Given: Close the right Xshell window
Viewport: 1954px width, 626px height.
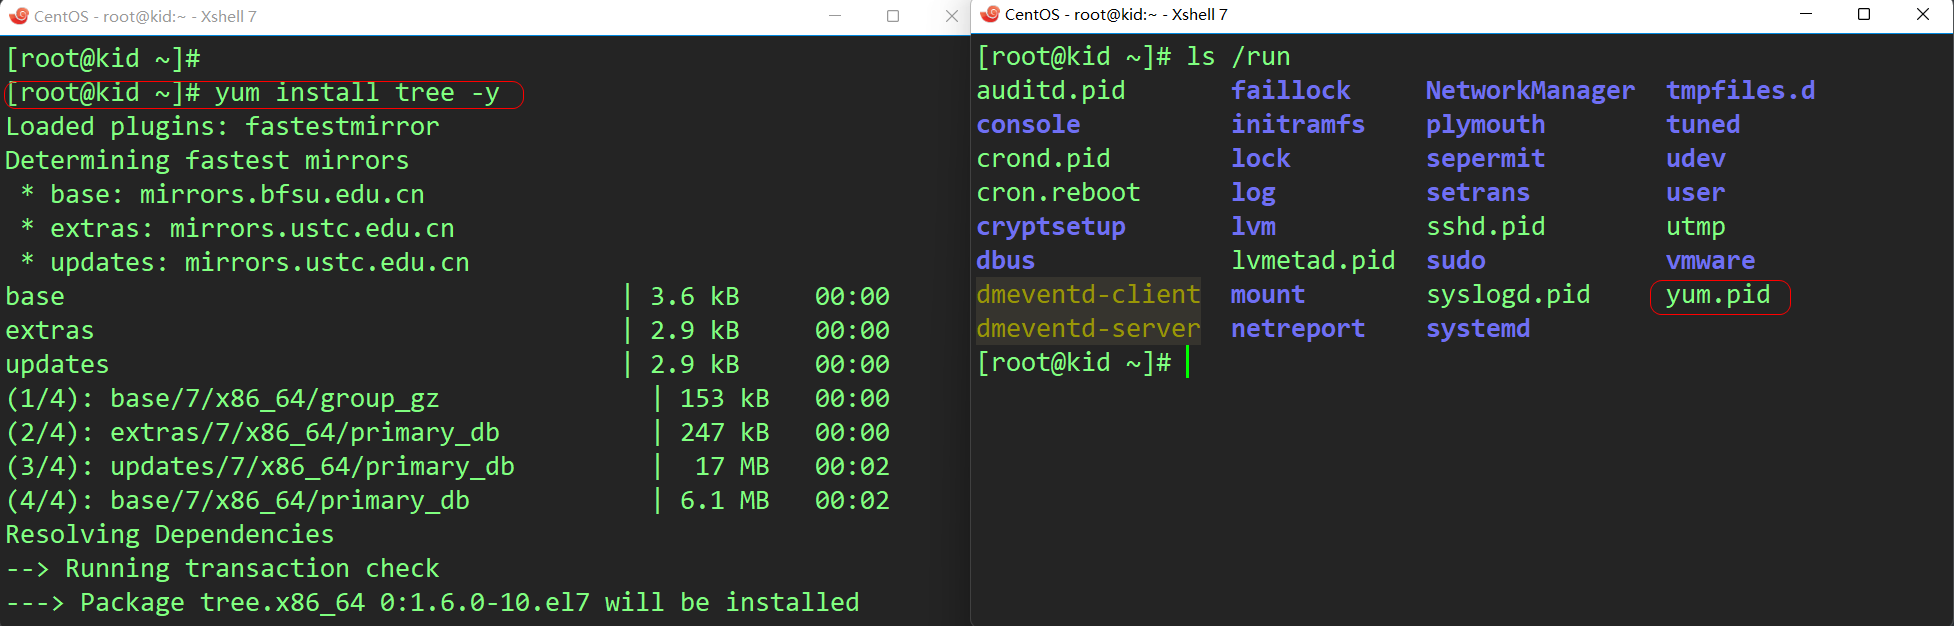Looking at the screenshot, I should click(x=1922, y=14).
